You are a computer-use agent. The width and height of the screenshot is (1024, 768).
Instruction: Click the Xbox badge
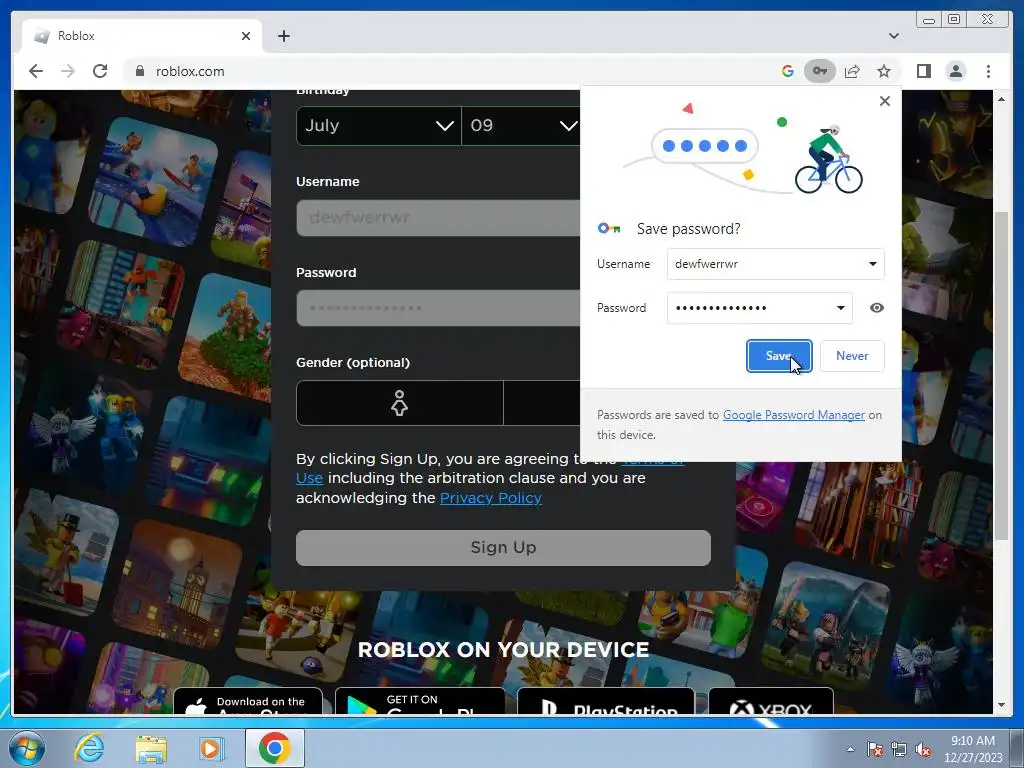tap(771, 701)
